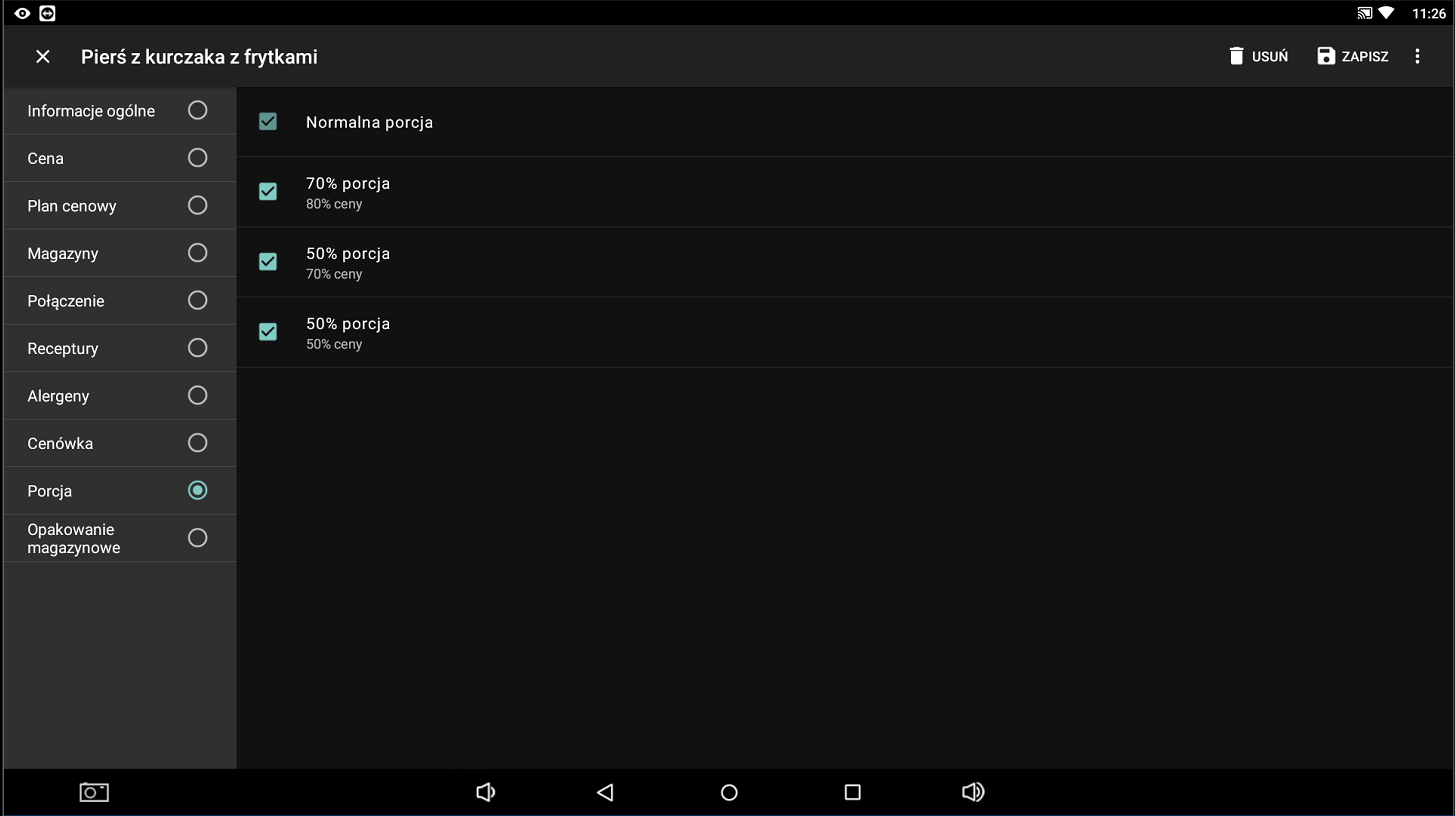Viewport: 1455px width, 816px height.
Task: Tap the Android back triangle button
Action: pyautogui.click(x=605, y=792)
